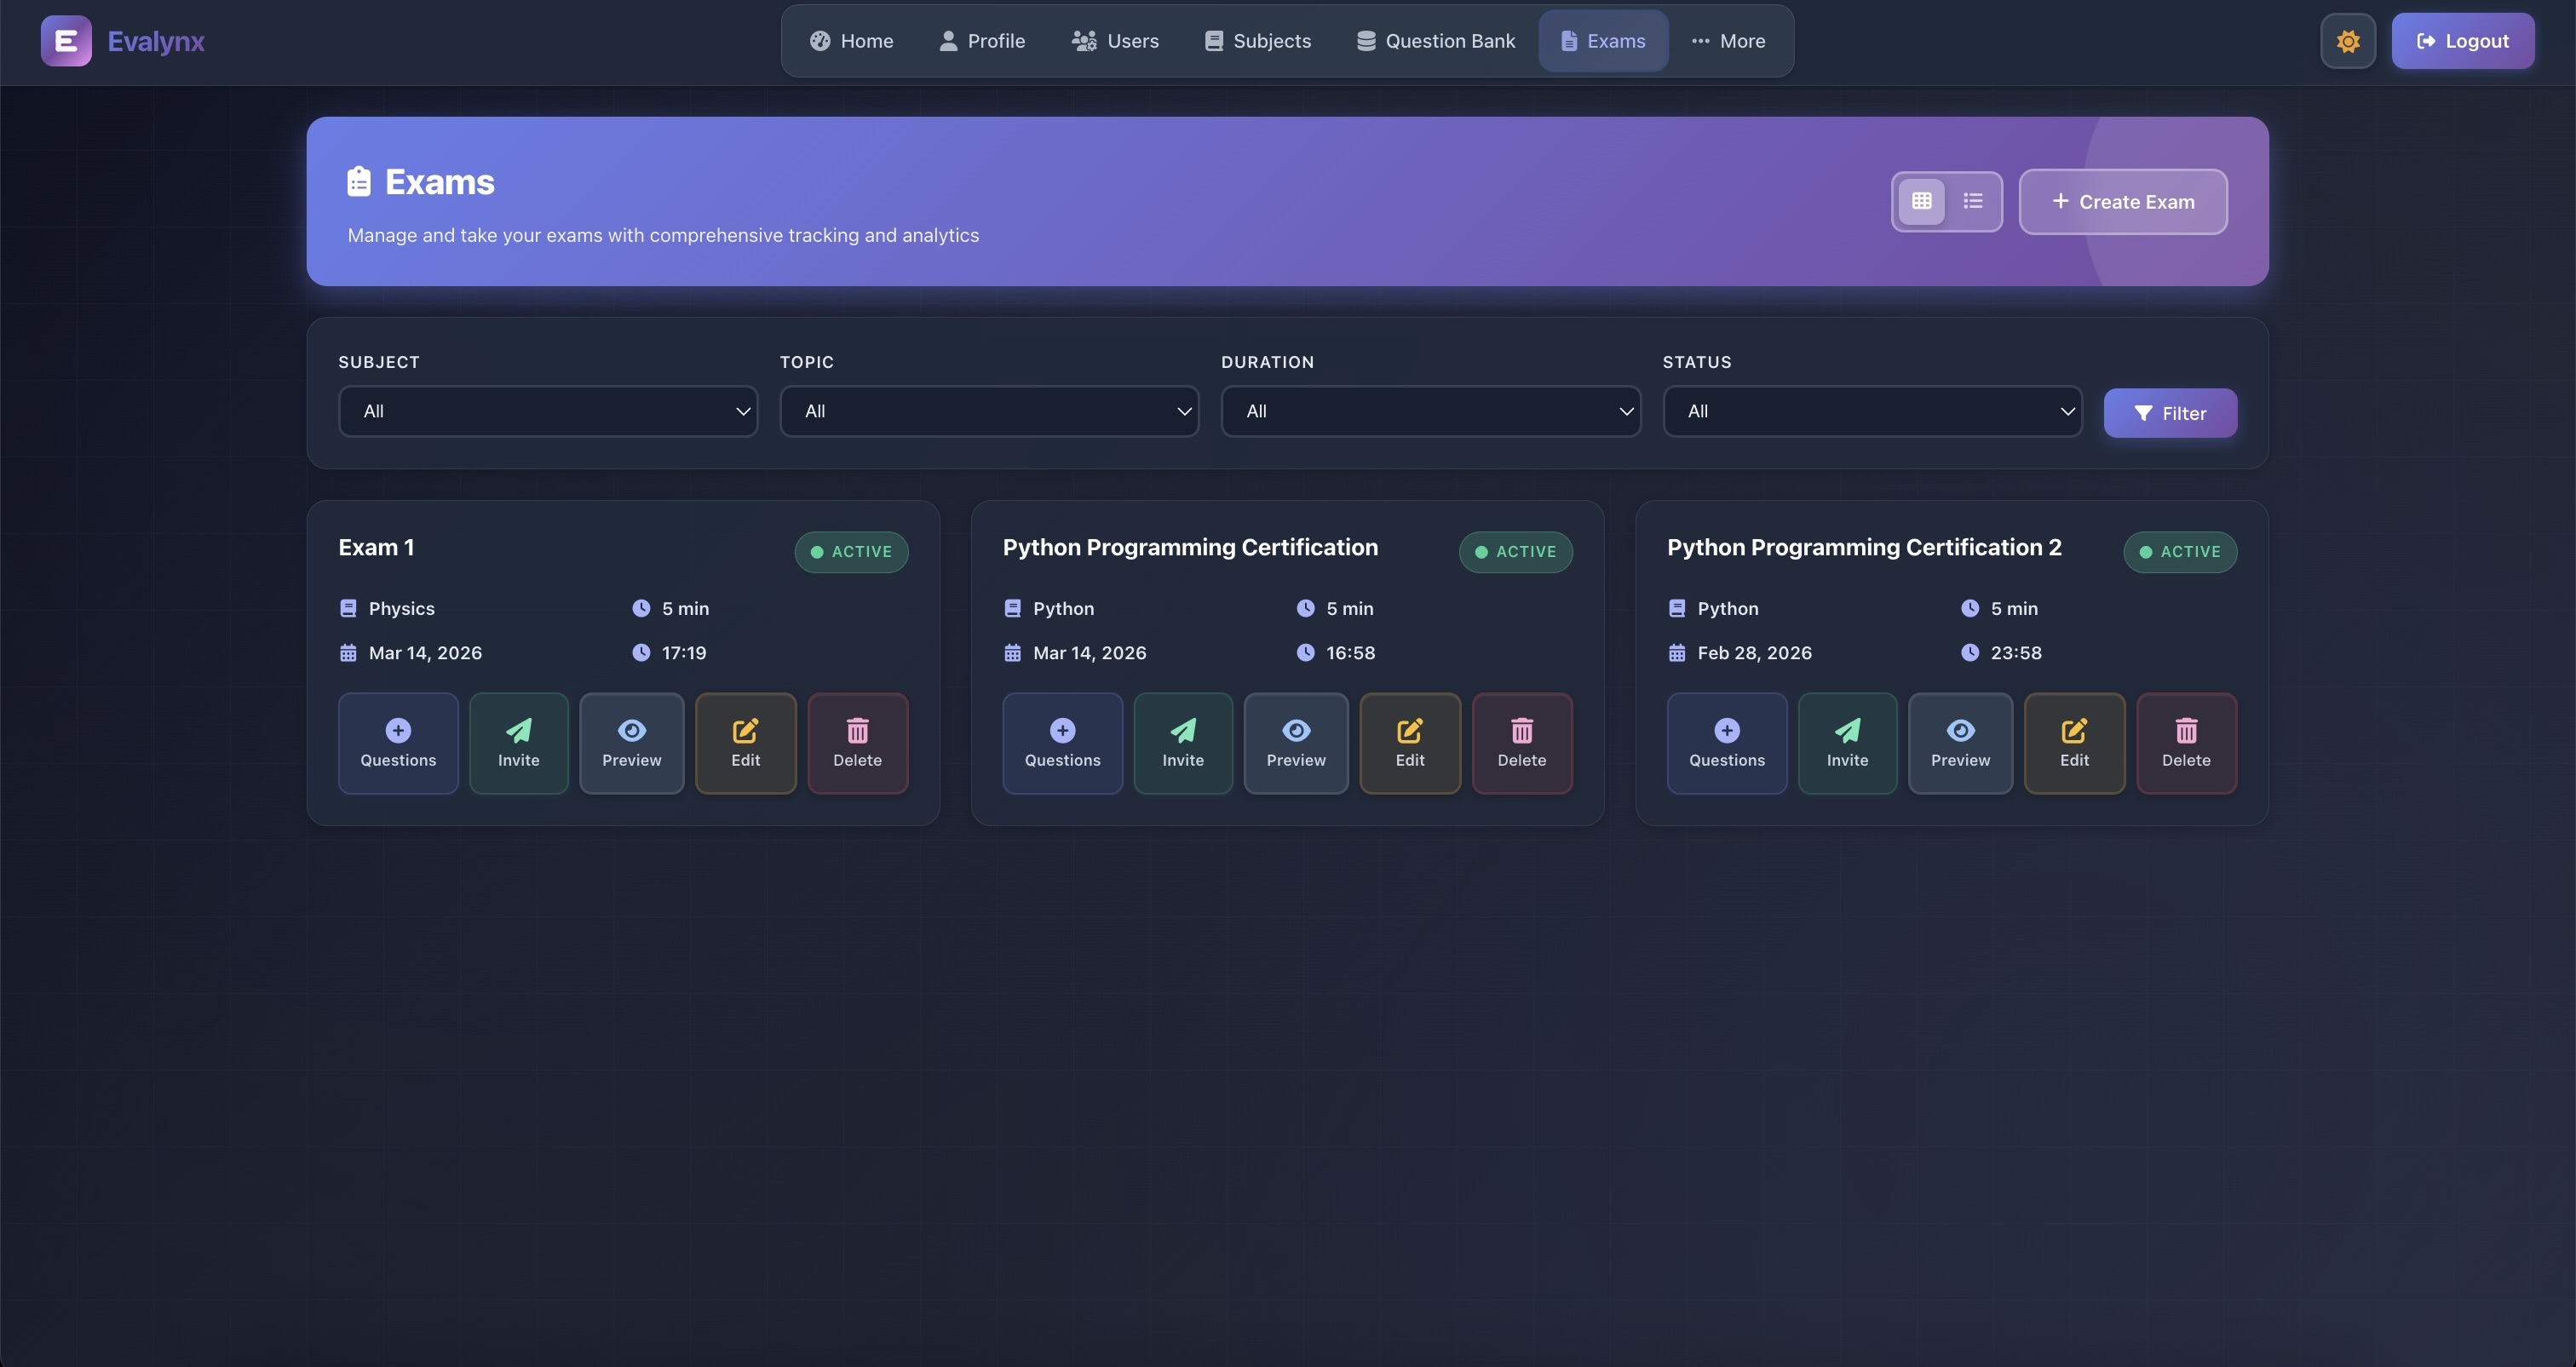Toggle light/dark theme sun button
2576x1367 pixels.
point(2347,41)
